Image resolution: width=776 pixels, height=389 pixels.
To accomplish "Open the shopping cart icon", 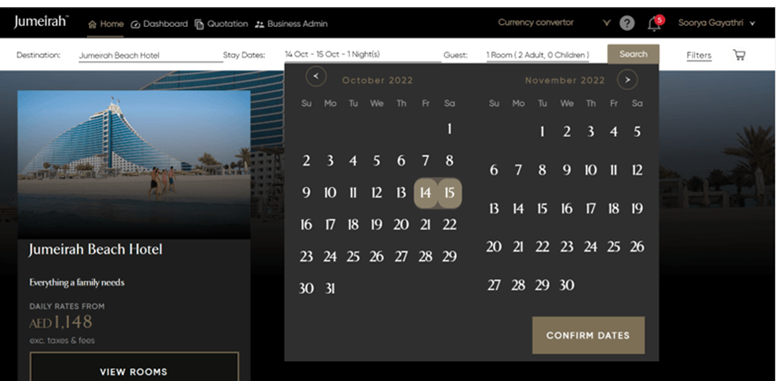I will 739,55.
